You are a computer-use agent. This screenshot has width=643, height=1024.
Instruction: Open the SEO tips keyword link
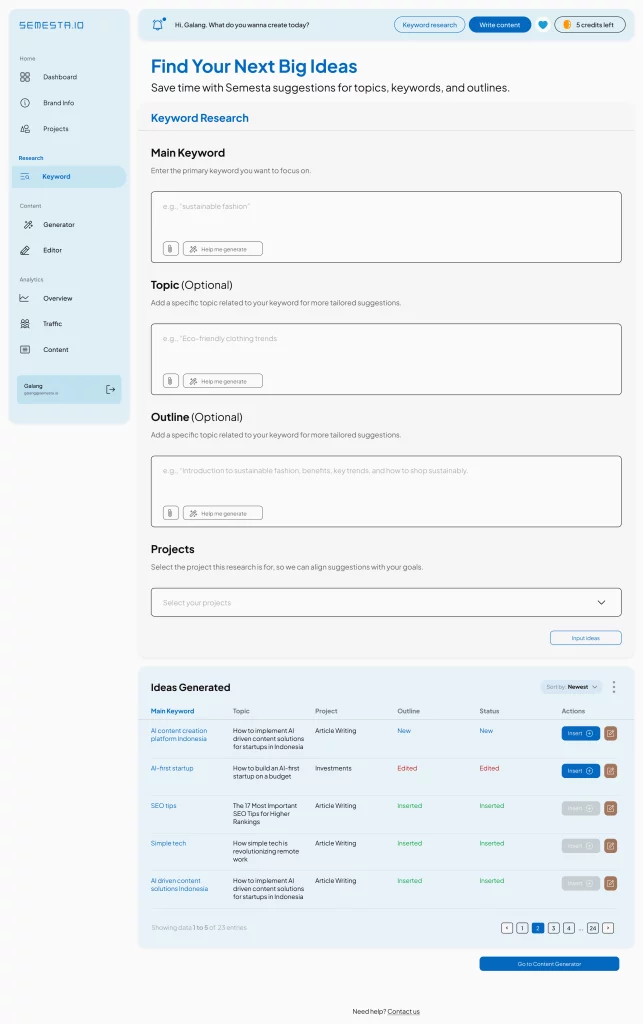pos(164,806)
